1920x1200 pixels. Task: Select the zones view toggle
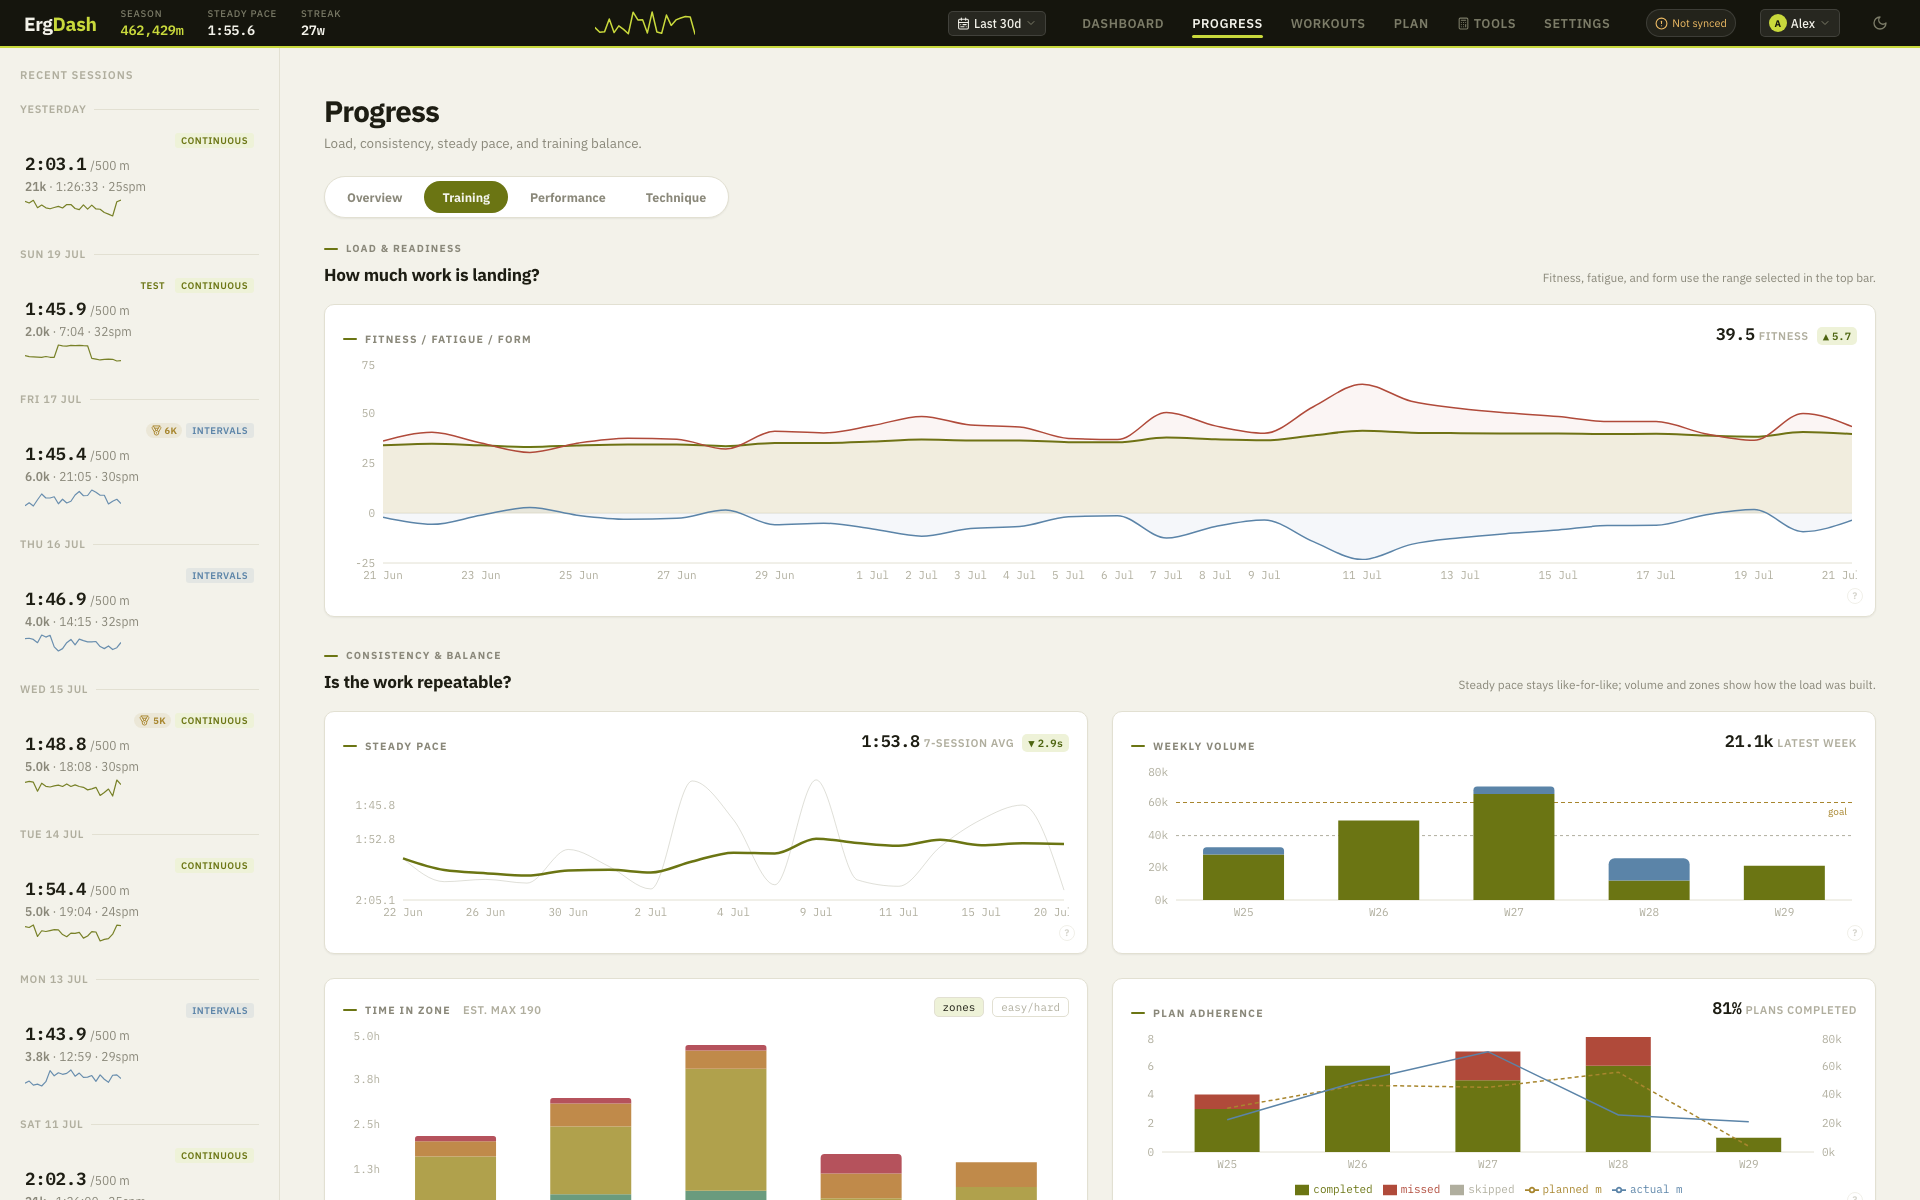pyautogui.click(x=958, y=1007)
